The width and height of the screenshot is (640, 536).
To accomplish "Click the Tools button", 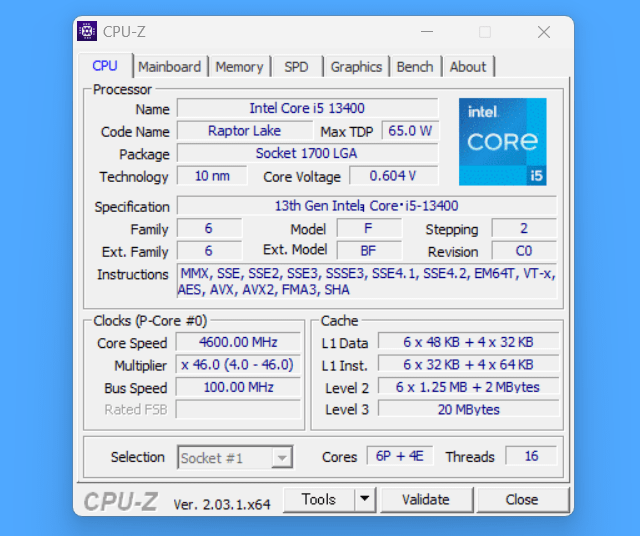I will click(319, 499).
